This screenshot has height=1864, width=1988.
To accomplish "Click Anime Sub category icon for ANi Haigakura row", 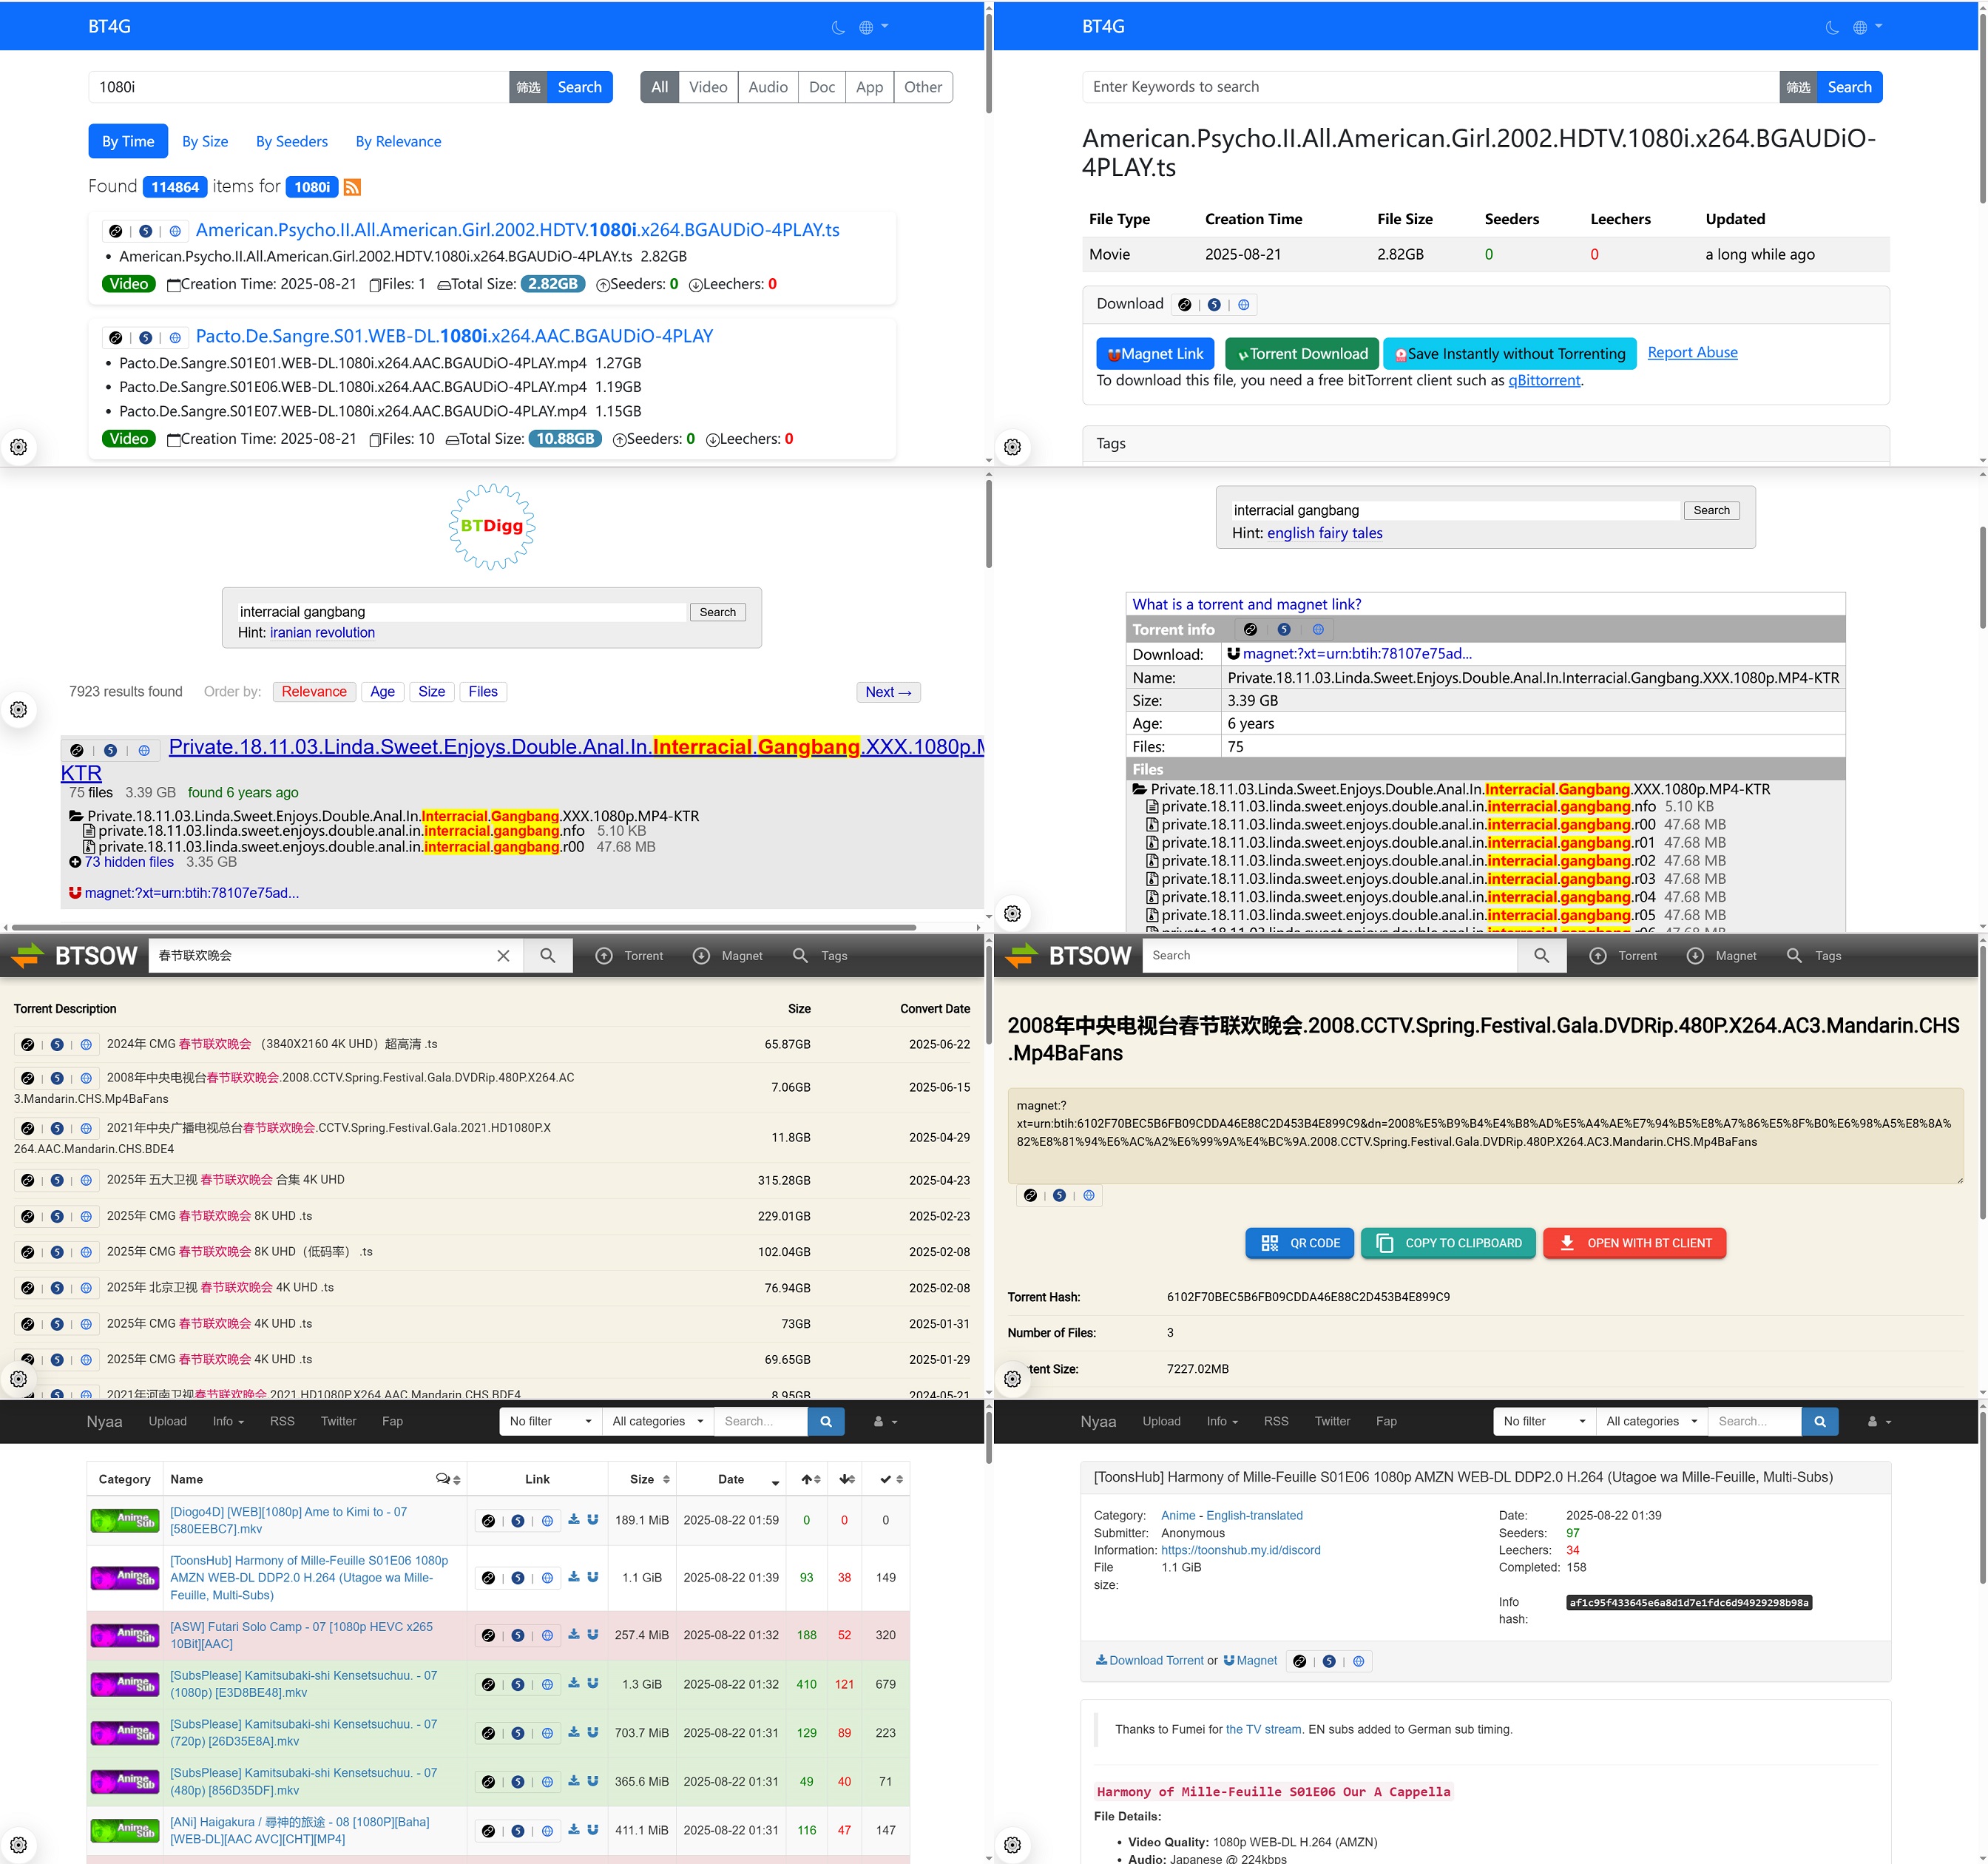I will [125, 1830].
